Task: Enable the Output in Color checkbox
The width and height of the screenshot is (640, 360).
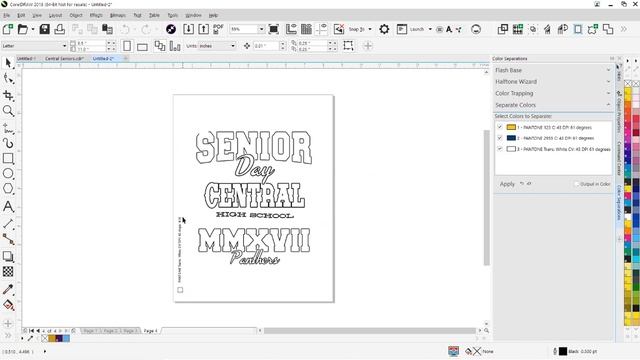Action: 577,184
